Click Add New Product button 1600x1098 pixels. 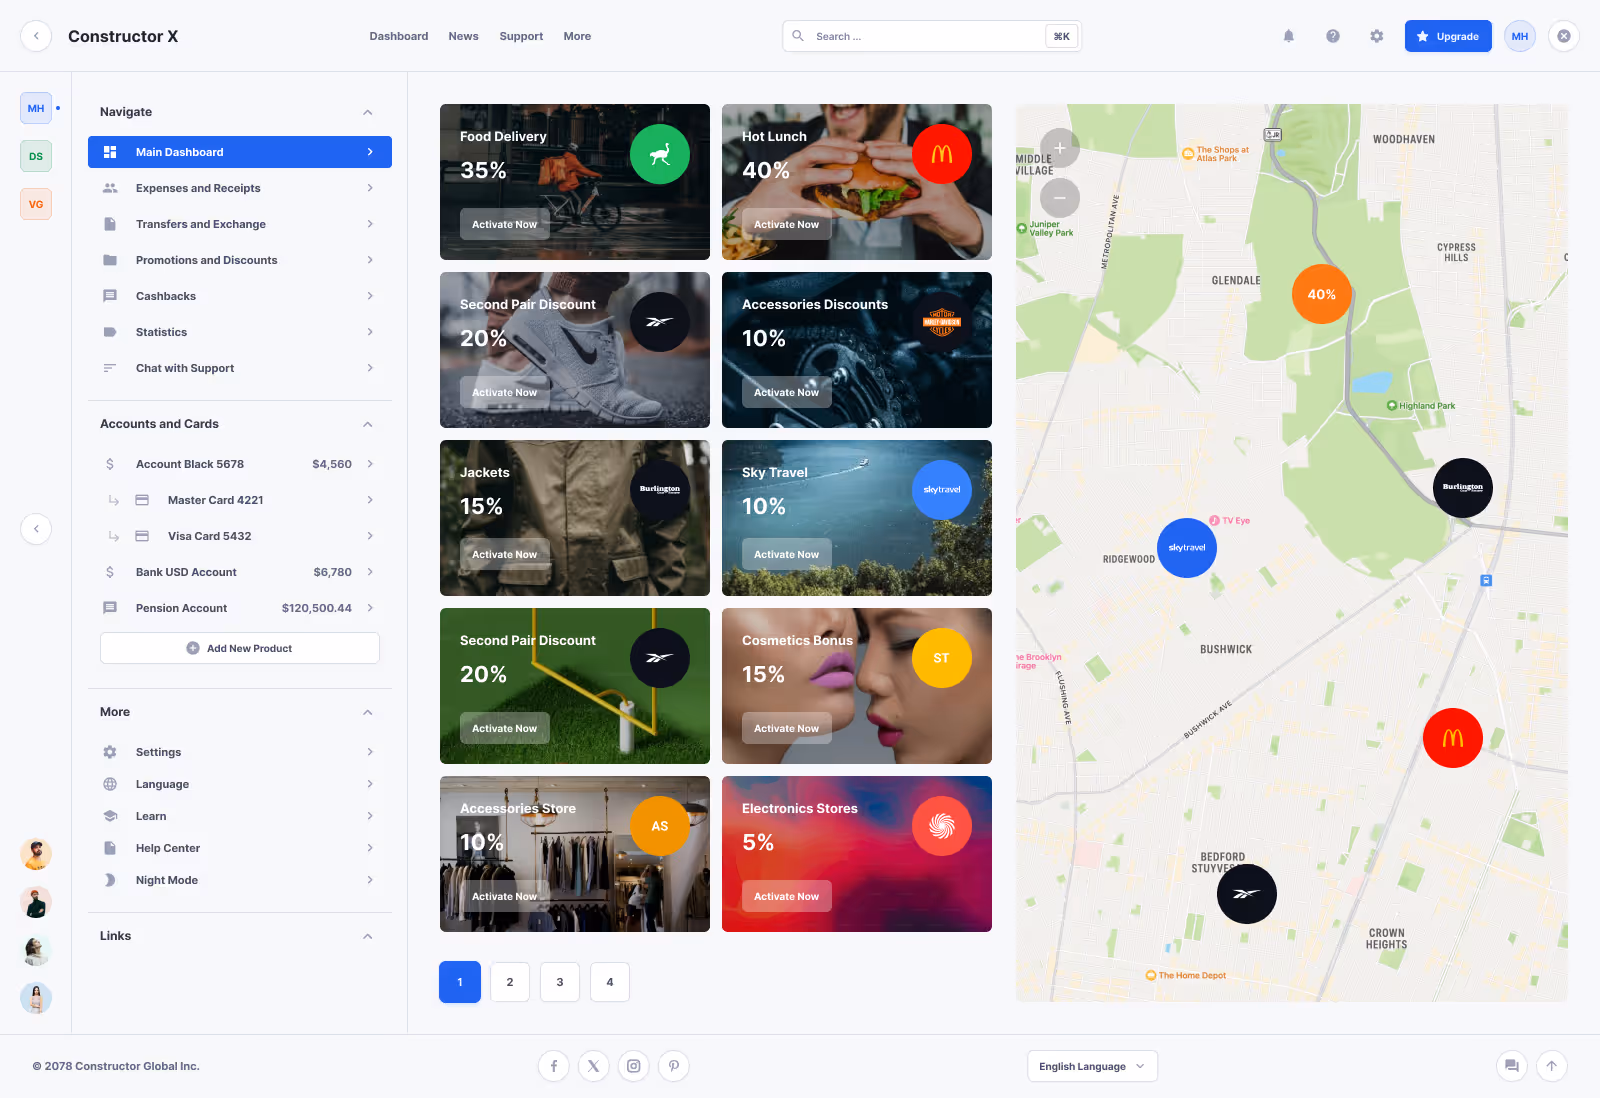coord(240,648)
